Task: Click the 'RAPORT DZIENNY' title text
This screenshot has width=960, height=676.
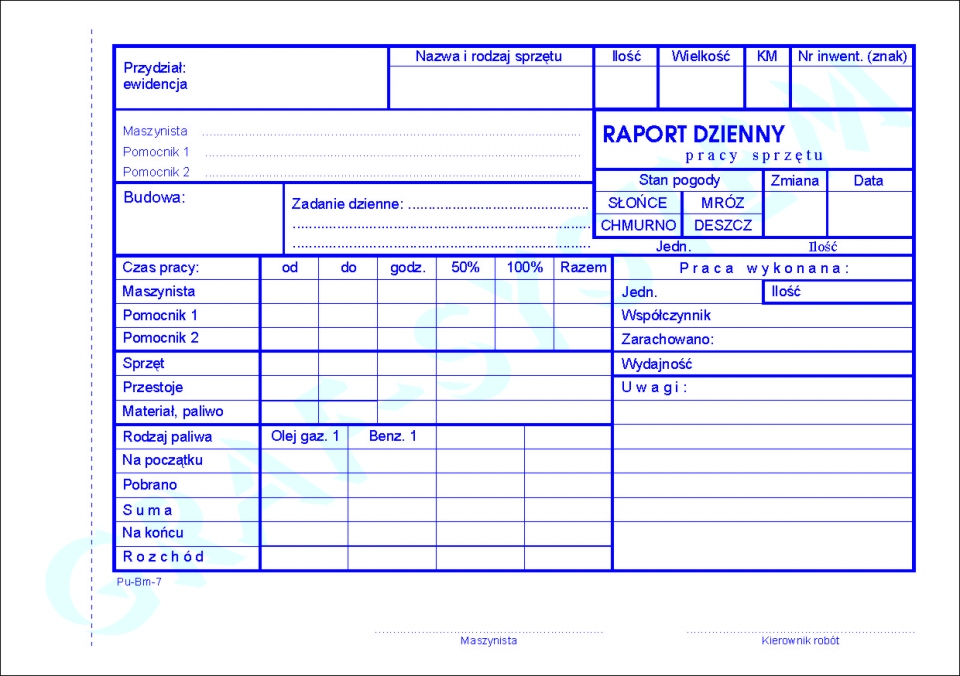Action: (693, 134)
